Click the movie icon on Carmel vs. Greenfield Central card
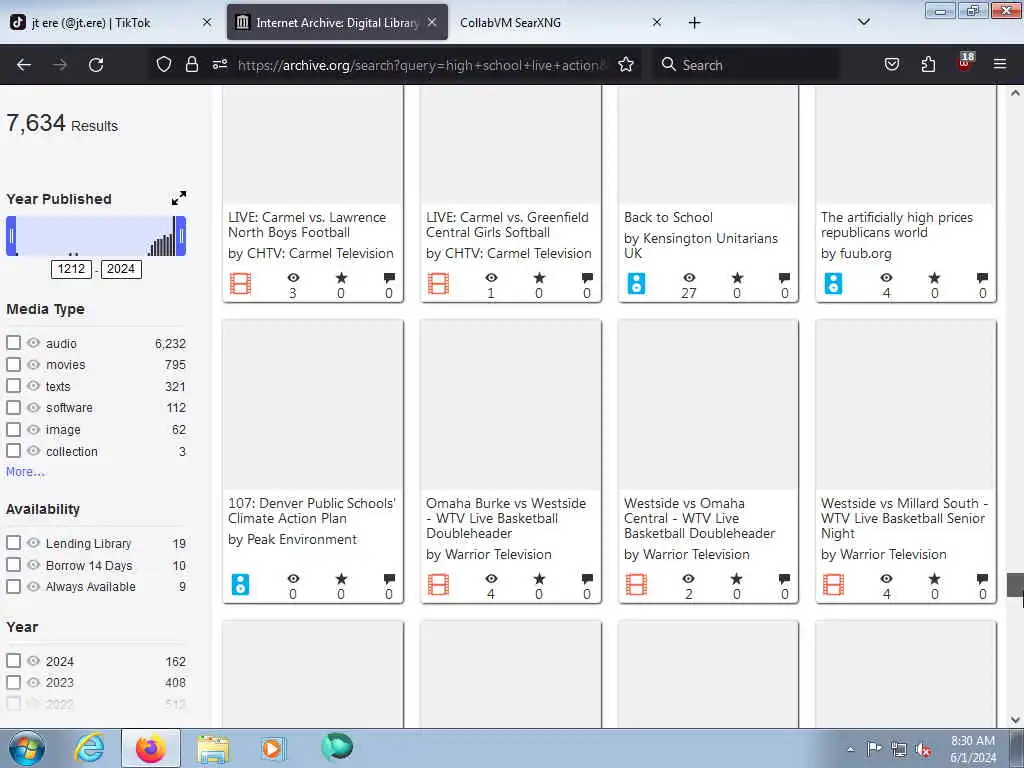The width and height of the screenshot is (1024, 768). click(438, 284)
